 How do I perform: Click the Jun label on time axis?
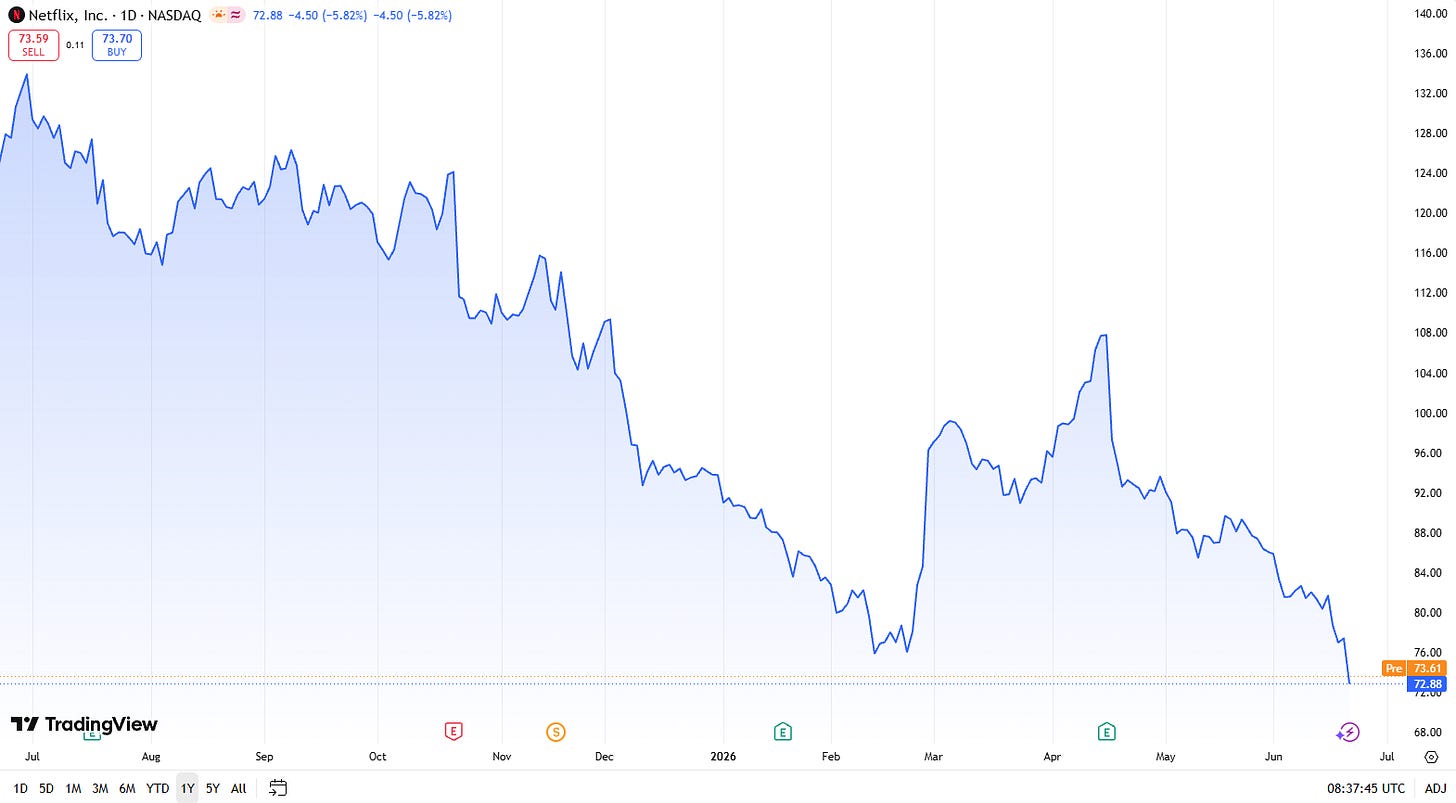point(1274,757)
